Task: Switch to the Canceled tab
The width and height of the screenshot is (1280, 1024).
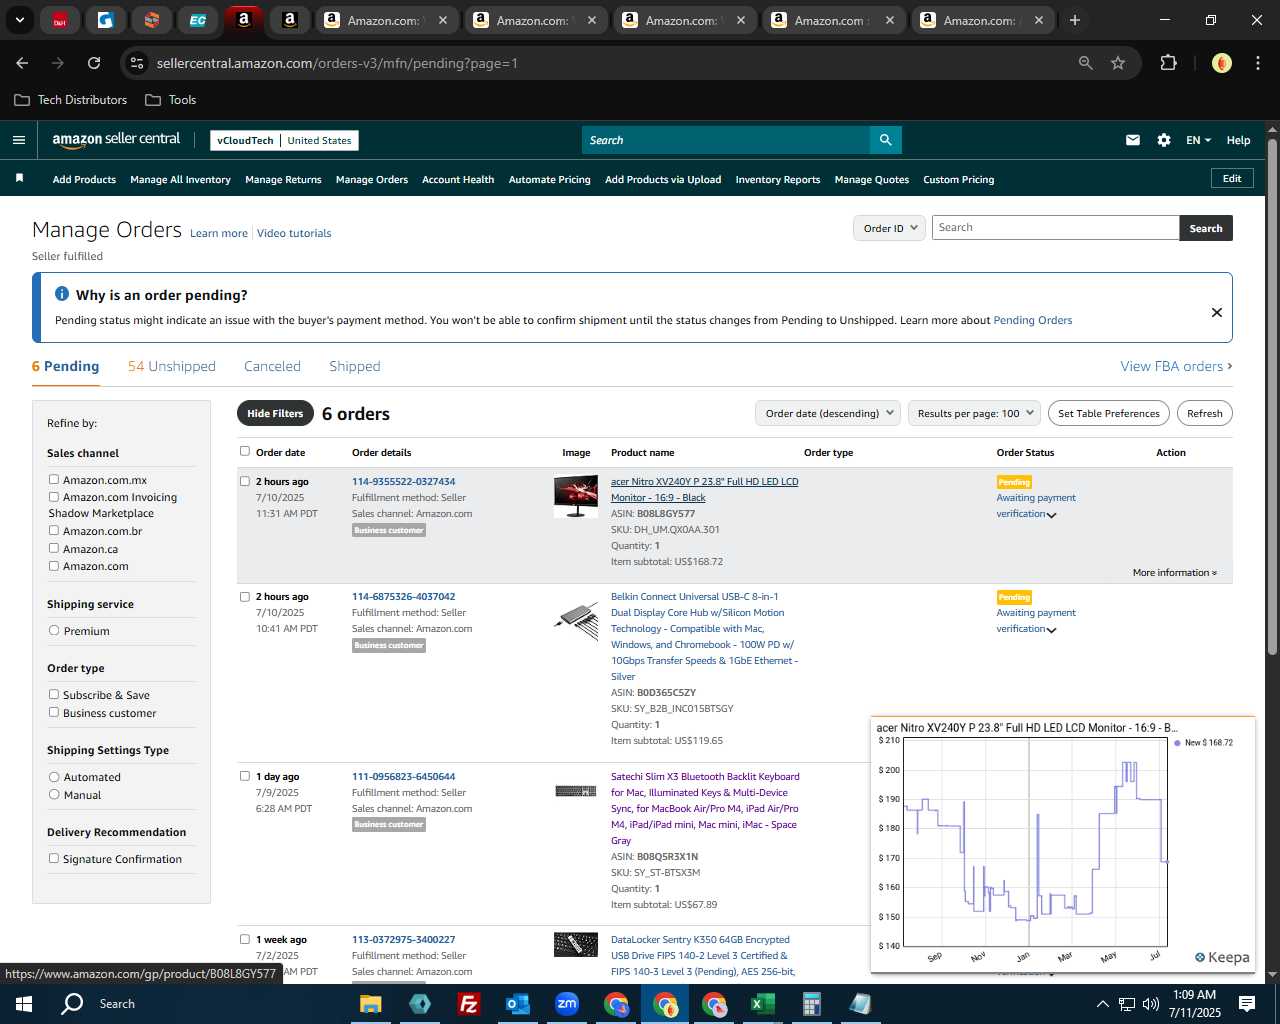Action: pos(272,366)
